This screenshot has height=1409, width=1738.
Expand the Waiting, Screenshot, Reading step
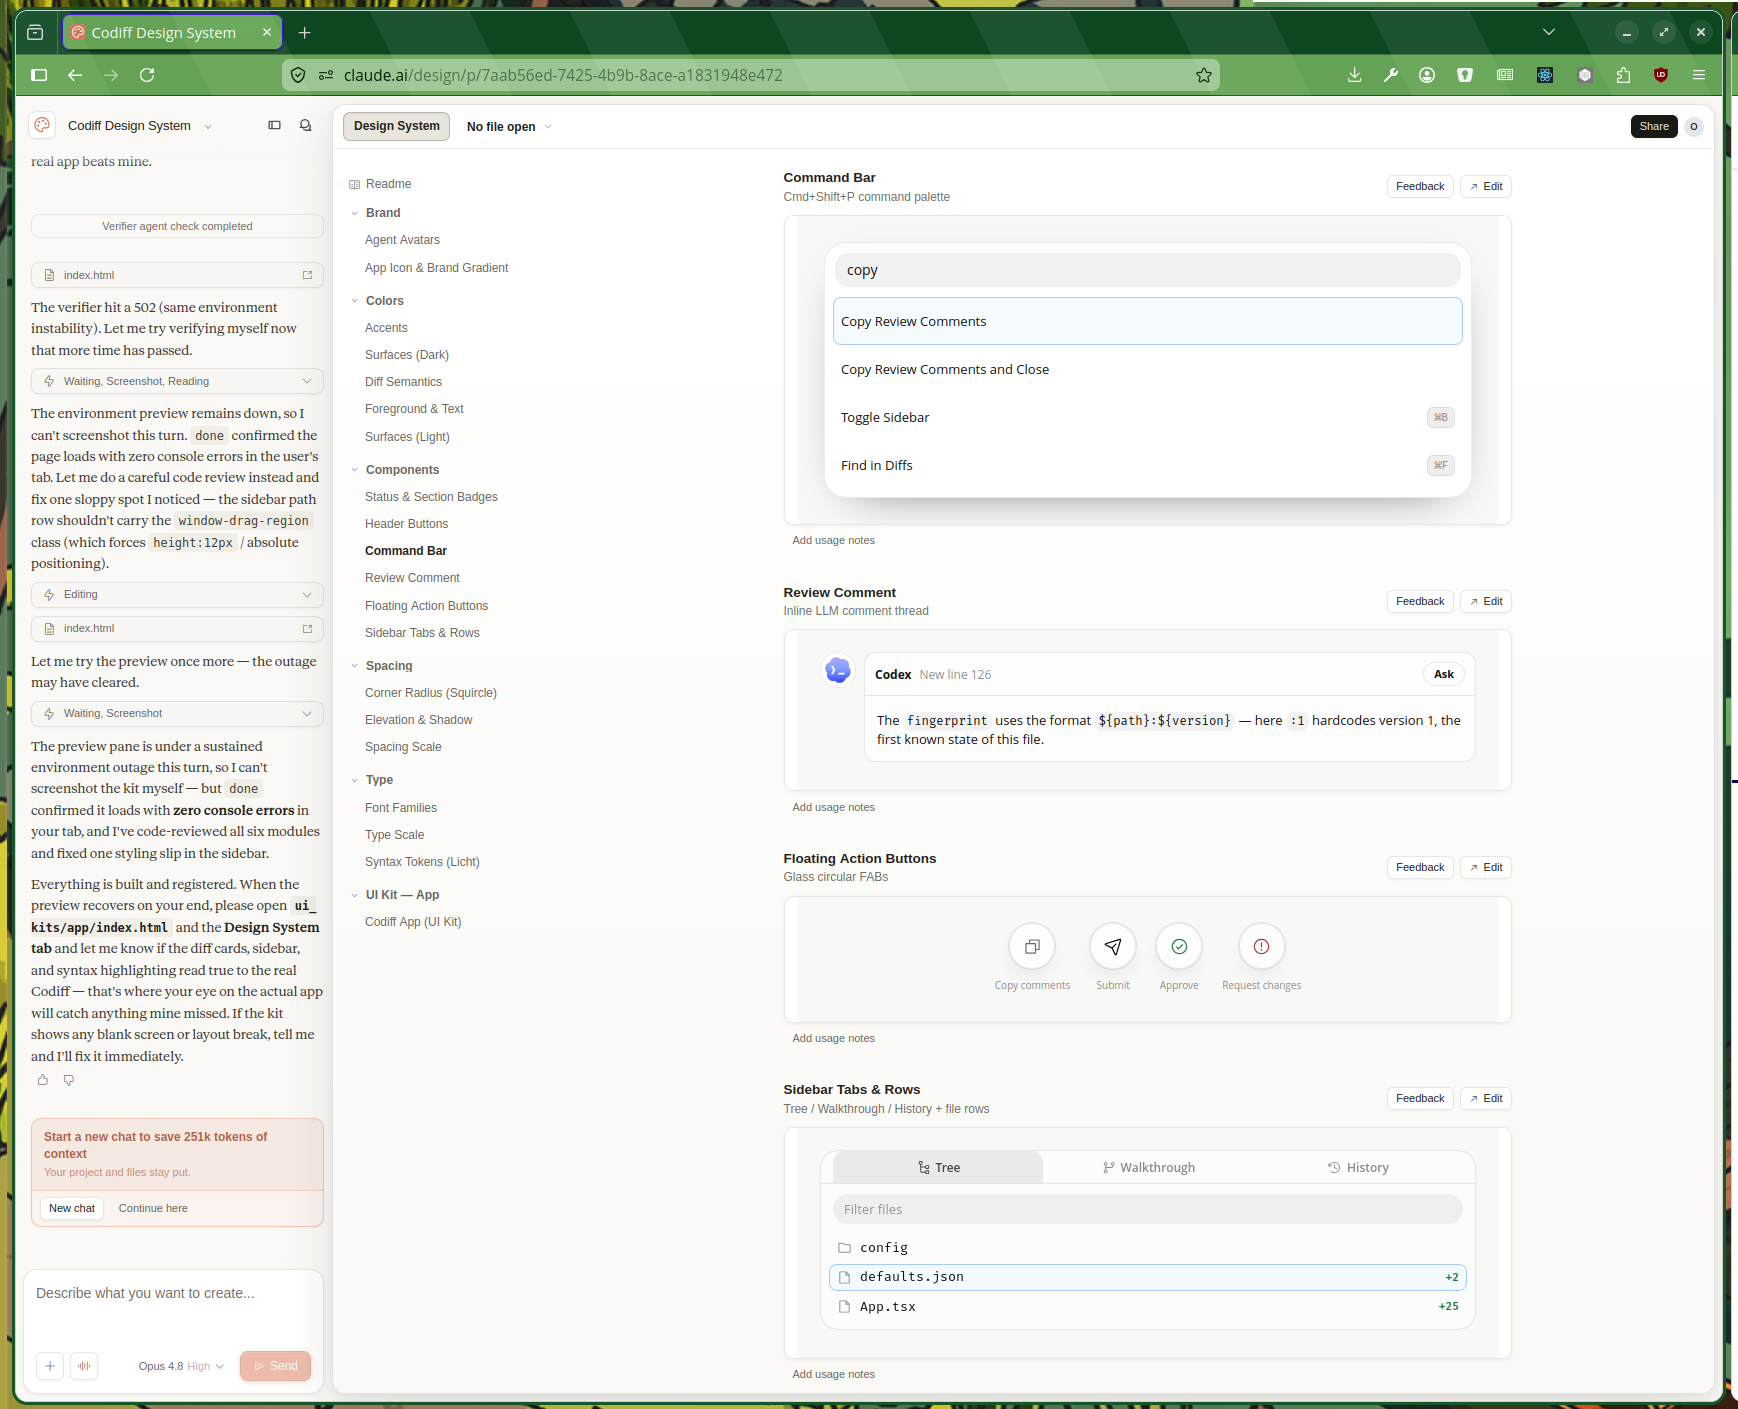pyautogui.click(x=177, y=381)
